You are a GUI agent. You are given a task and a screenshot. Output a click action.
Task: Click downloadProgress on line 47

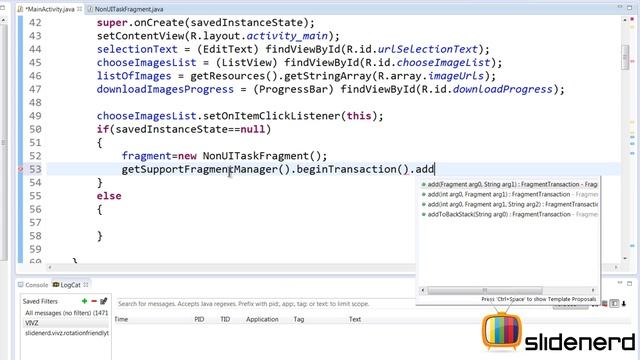[x=502, y=89]
